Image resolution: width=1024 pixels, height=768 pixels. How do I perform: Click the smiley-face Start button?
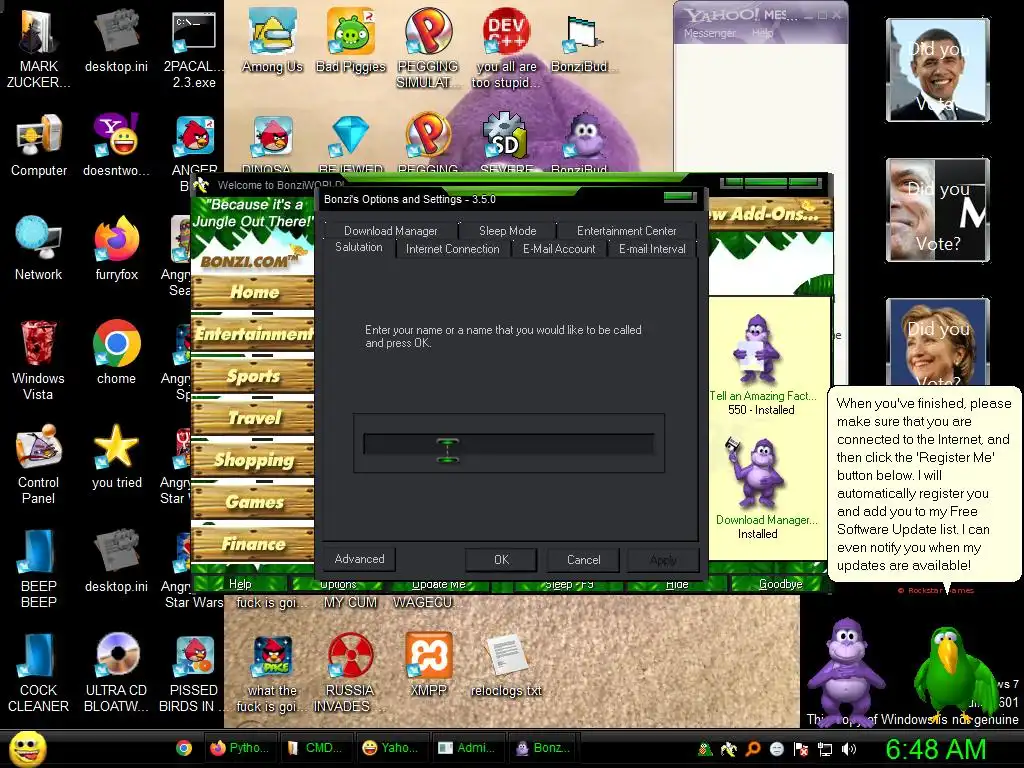coord(27,748)
